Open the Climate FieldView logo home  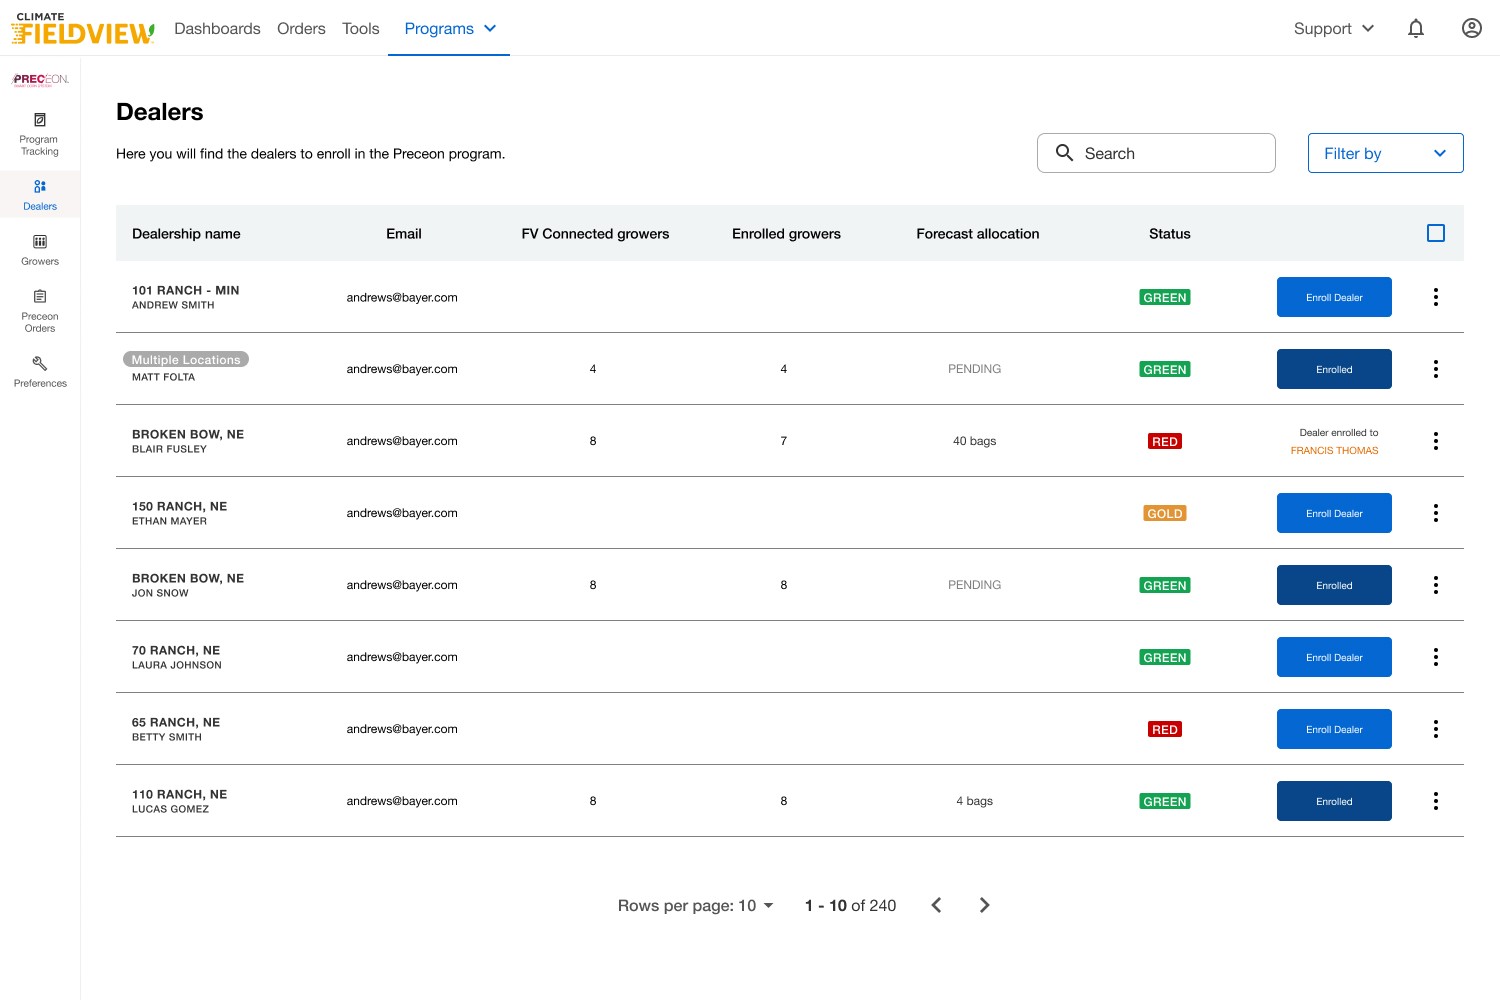(x=83, y=29)
